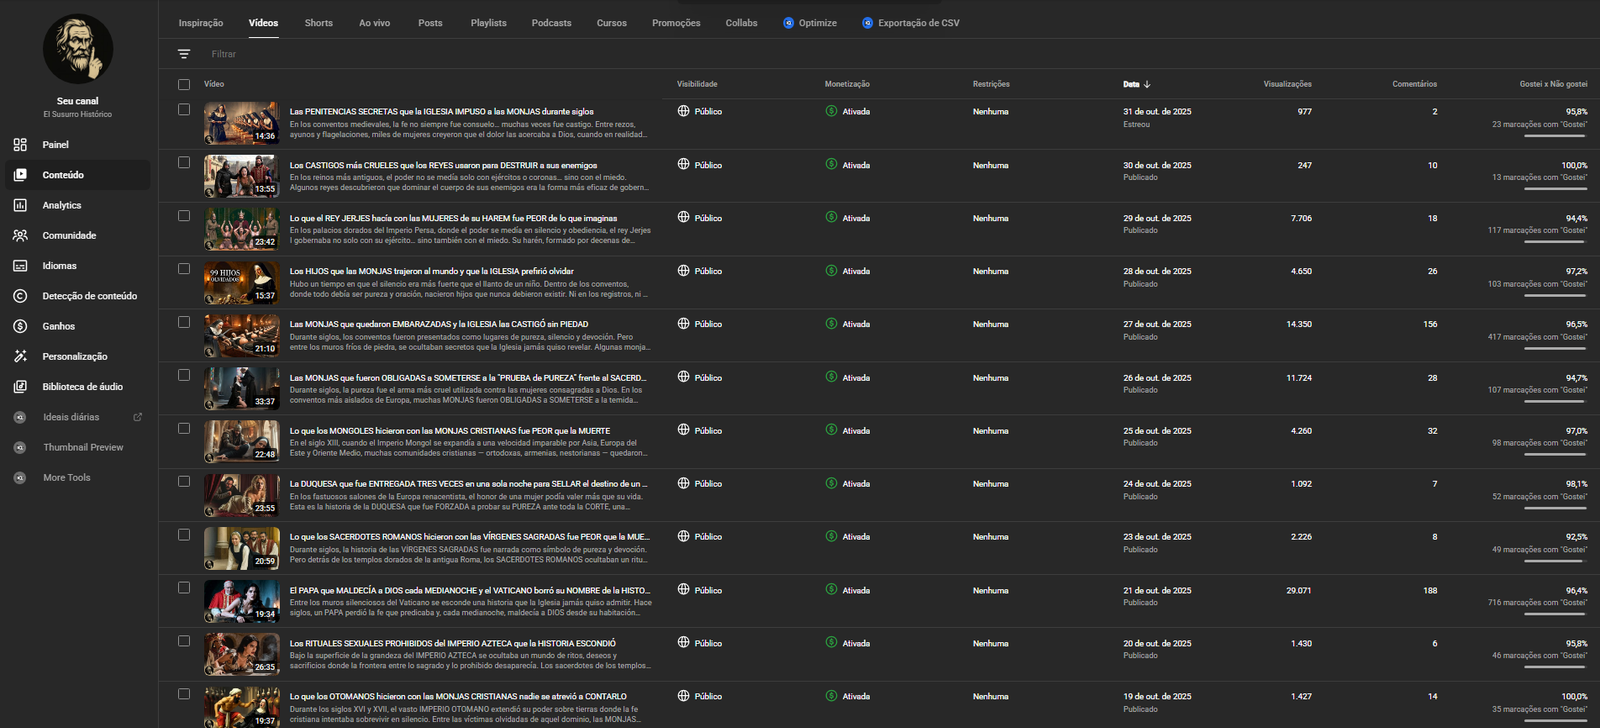This screenshot has width=1600, height=728.
Task: Open Biblioteca de áudio icon
Action: 20,387
